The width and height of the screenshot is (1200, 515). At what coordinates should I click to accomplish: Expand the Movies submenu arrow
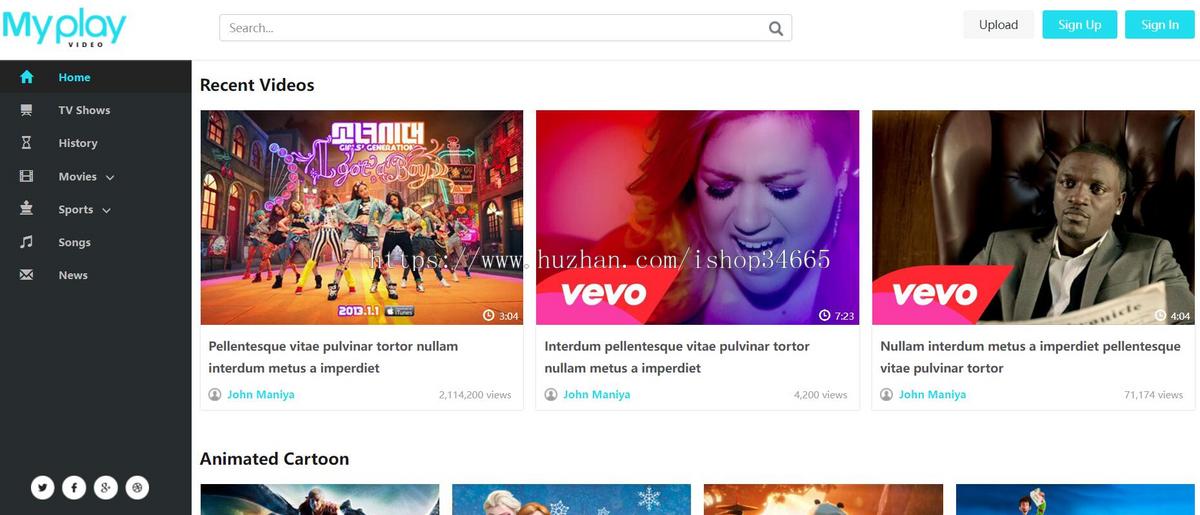[110, 177]
